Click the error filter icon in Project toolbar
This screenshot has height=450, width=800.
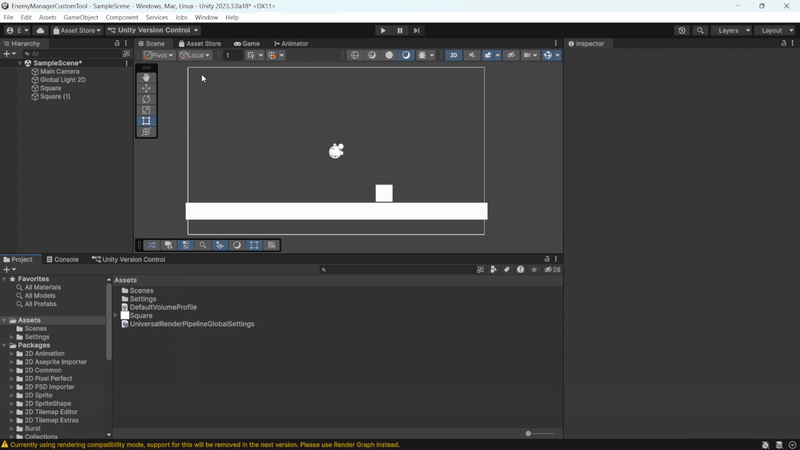pos(520,269)
